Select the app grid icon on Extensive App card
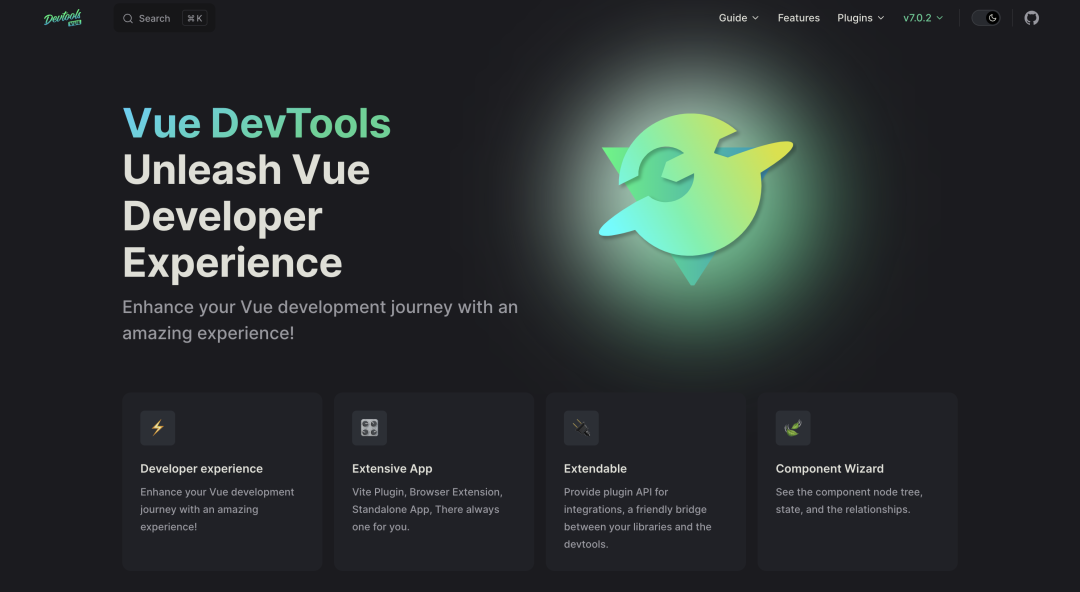 coord(369,428)
